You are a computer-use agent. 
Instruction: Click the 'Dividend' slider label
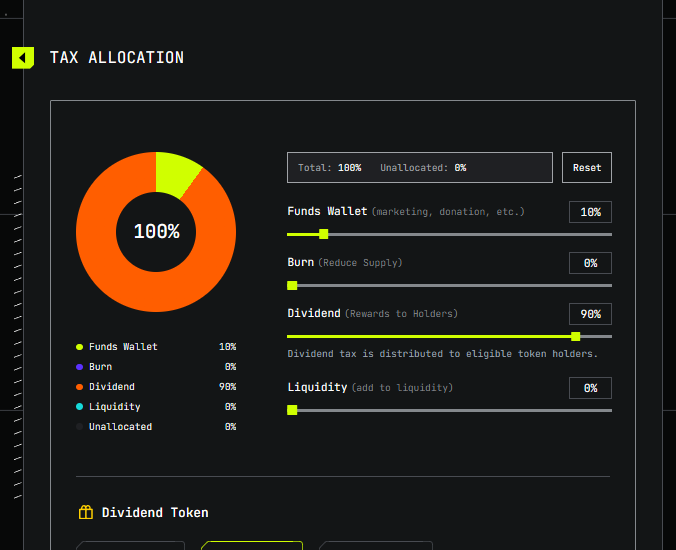tap(314, 313)
